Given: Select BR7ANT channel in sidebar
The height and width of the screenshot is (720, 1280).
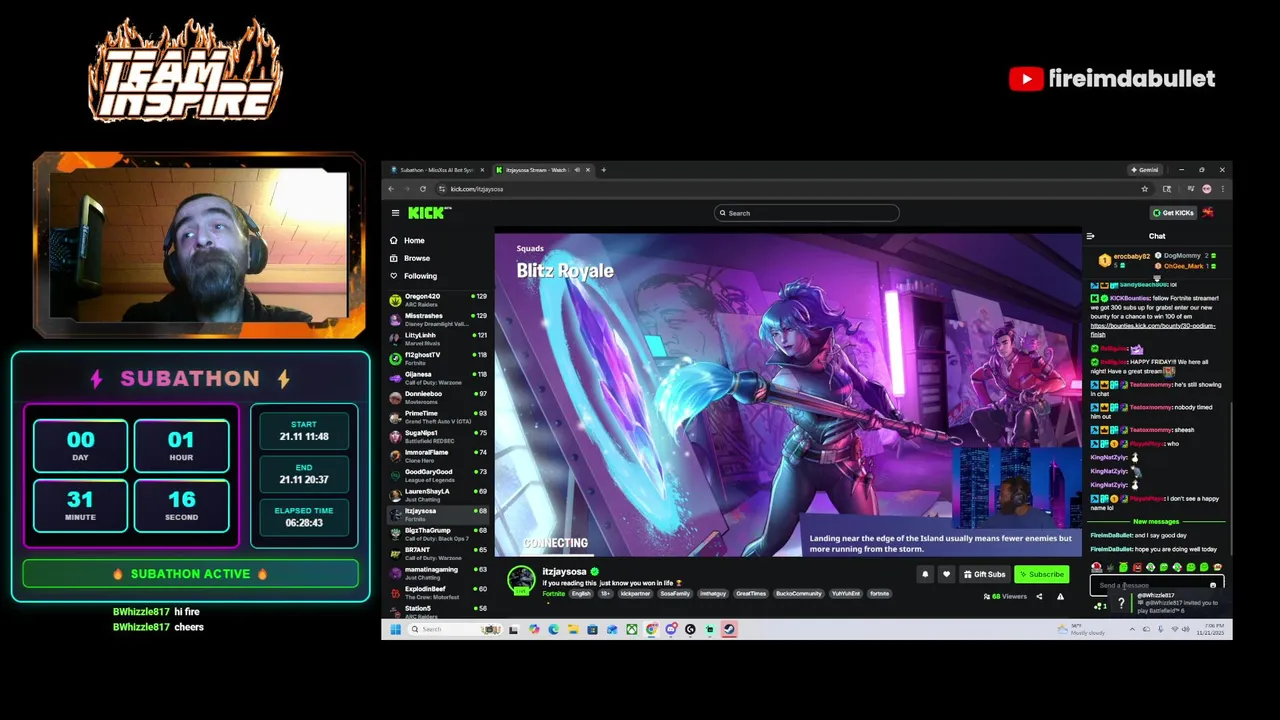Looking at the screenshot, I should pos(438,553).
